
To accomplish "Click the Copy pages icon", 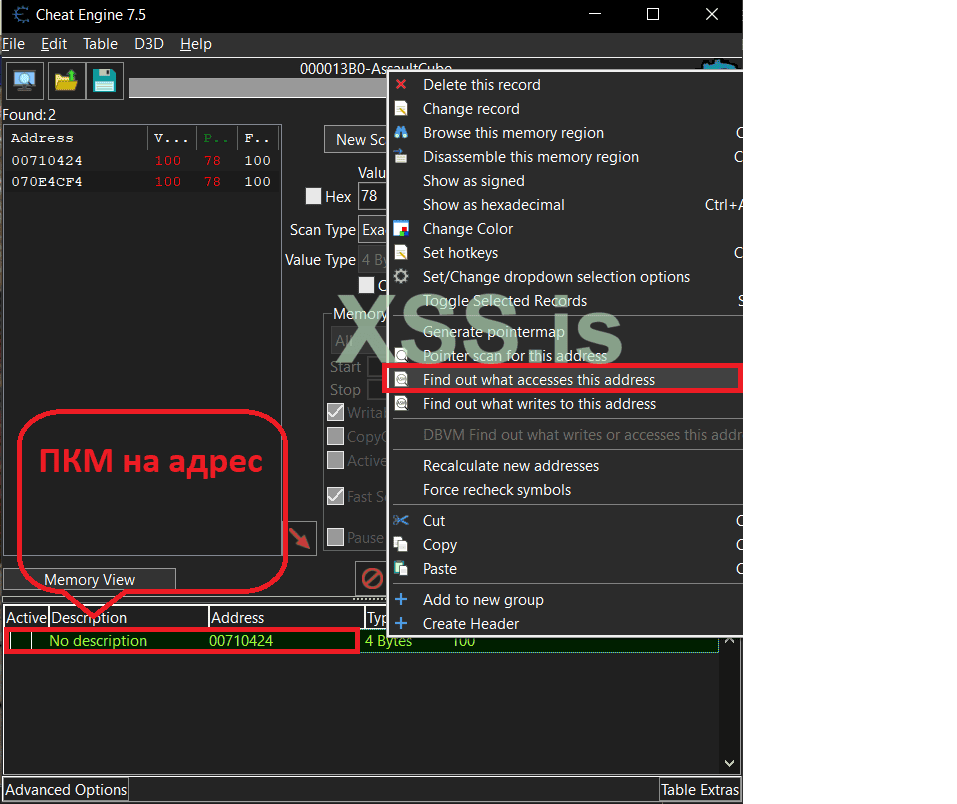I will [x=401, y=544].
